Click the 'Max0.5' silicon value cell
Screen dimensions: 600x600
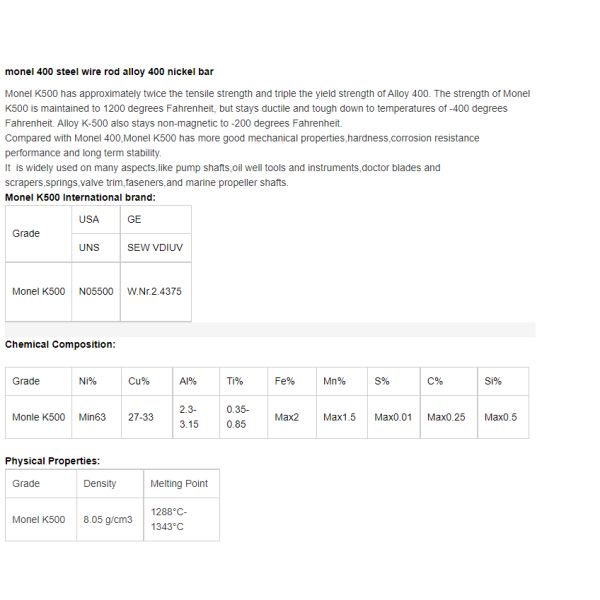click(x=500, y=417)
